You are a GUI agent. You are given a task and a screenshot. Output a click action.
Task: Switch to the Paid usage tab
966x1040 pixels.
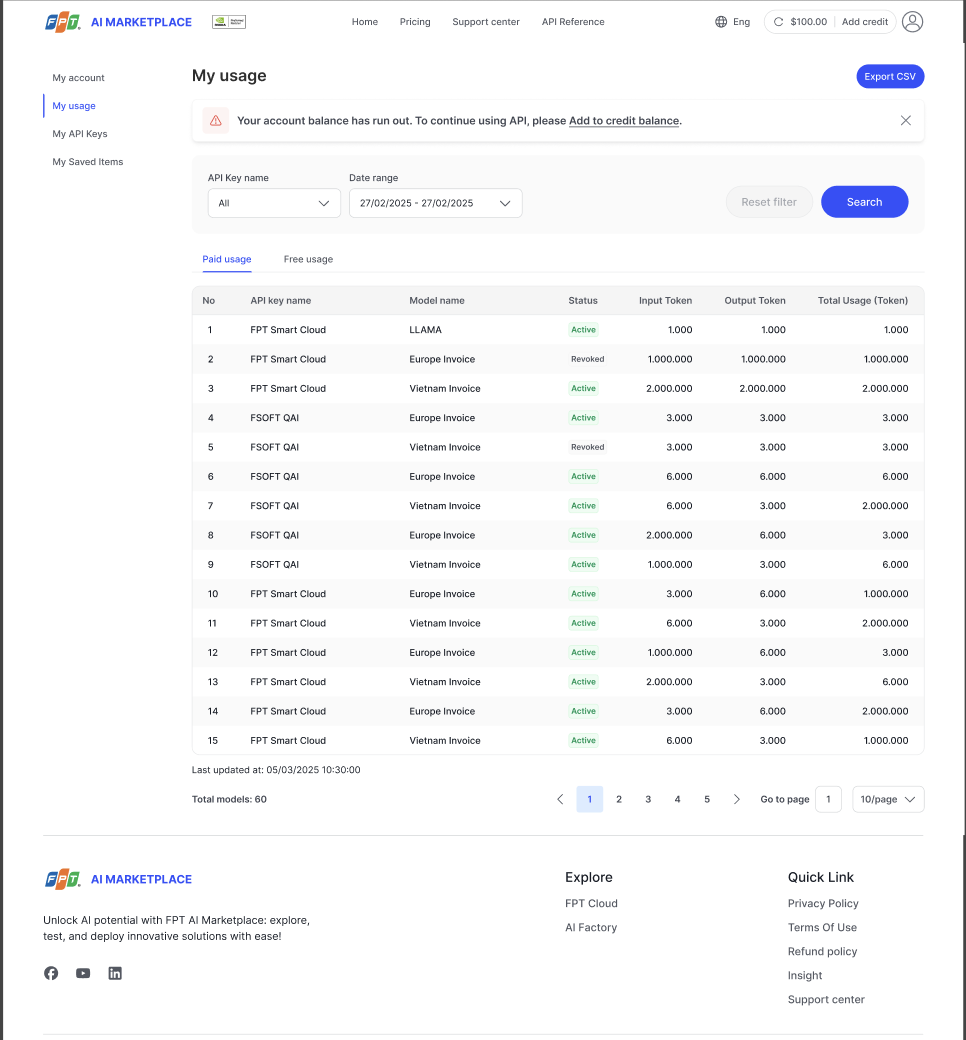226,259
